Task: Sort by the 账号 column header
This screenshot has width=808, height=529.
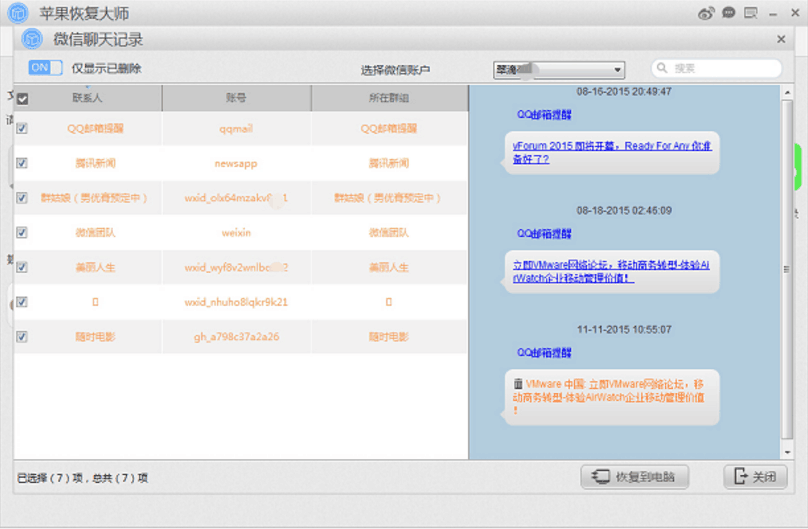Action: (237, 98)
